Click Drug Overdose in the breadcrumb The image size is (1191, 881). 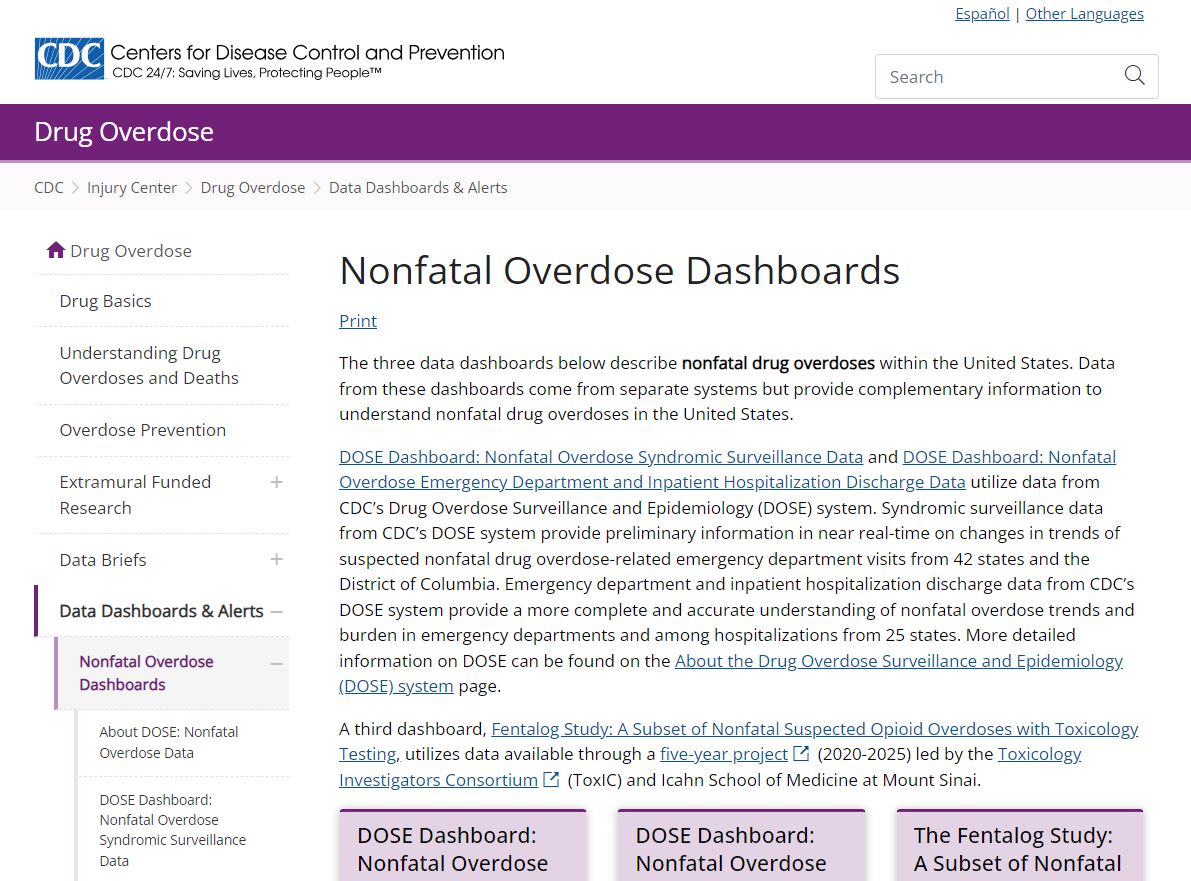pyautogui.click(x=253, y=188)
